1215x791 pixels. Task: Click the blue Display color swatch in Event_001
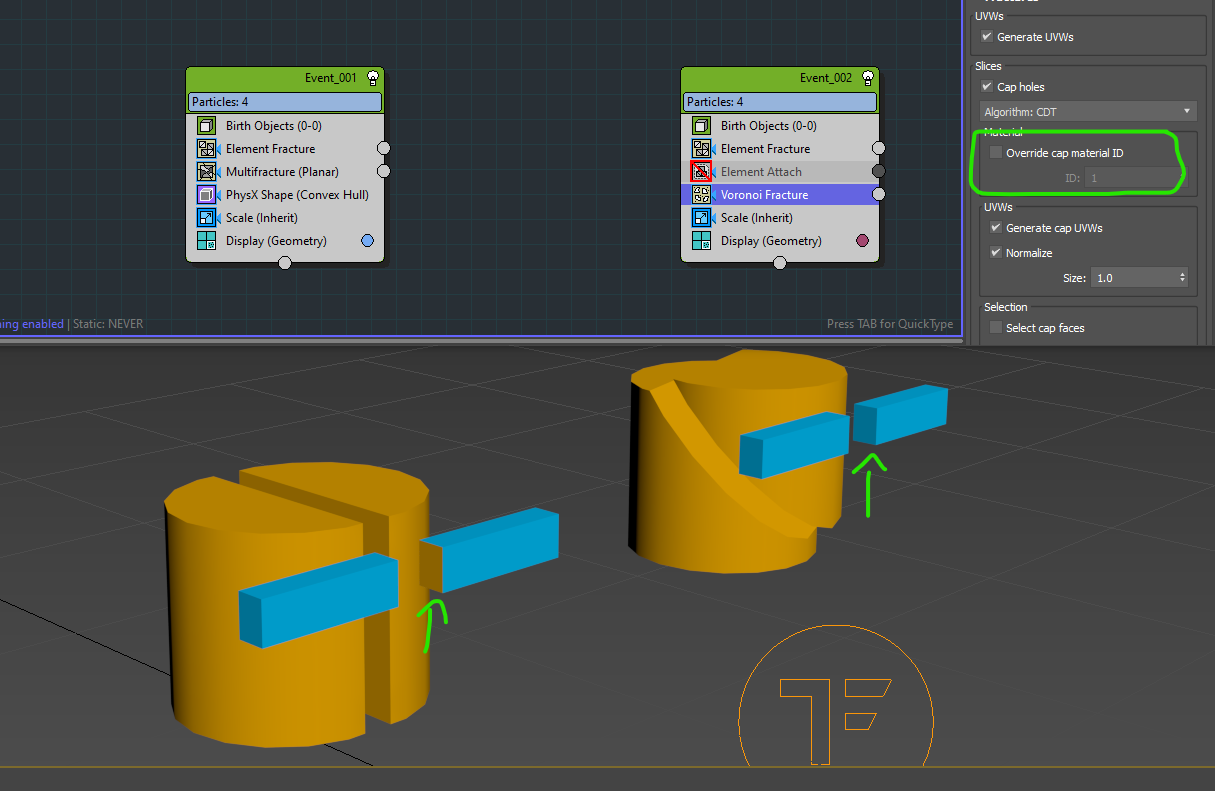(367, 241)
